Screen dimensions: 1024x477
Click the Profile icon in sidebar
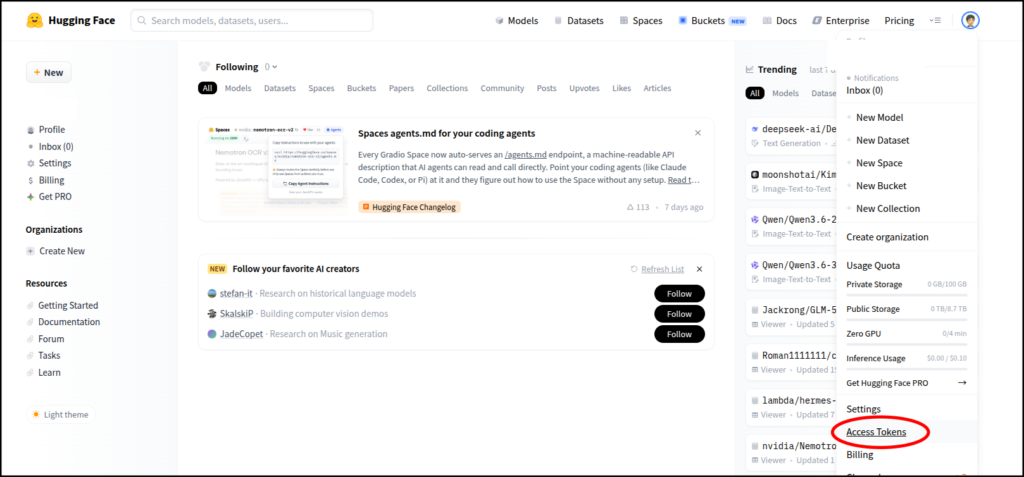[31, 130]
